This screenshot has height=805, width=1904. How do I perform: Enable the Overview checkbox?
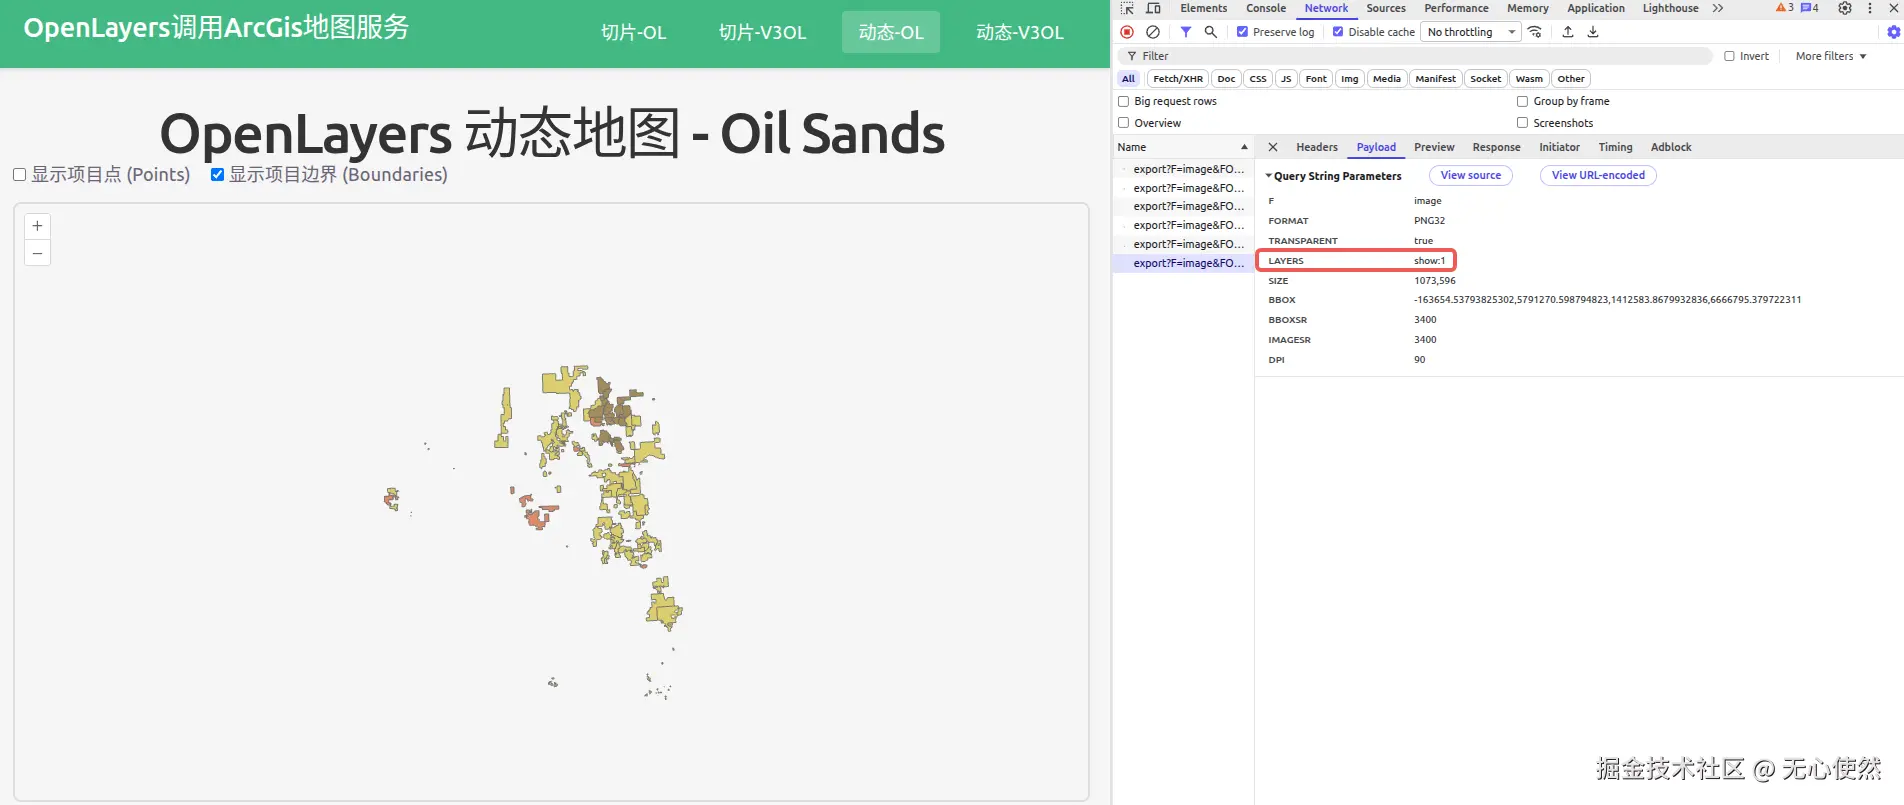coord(1123,123)
